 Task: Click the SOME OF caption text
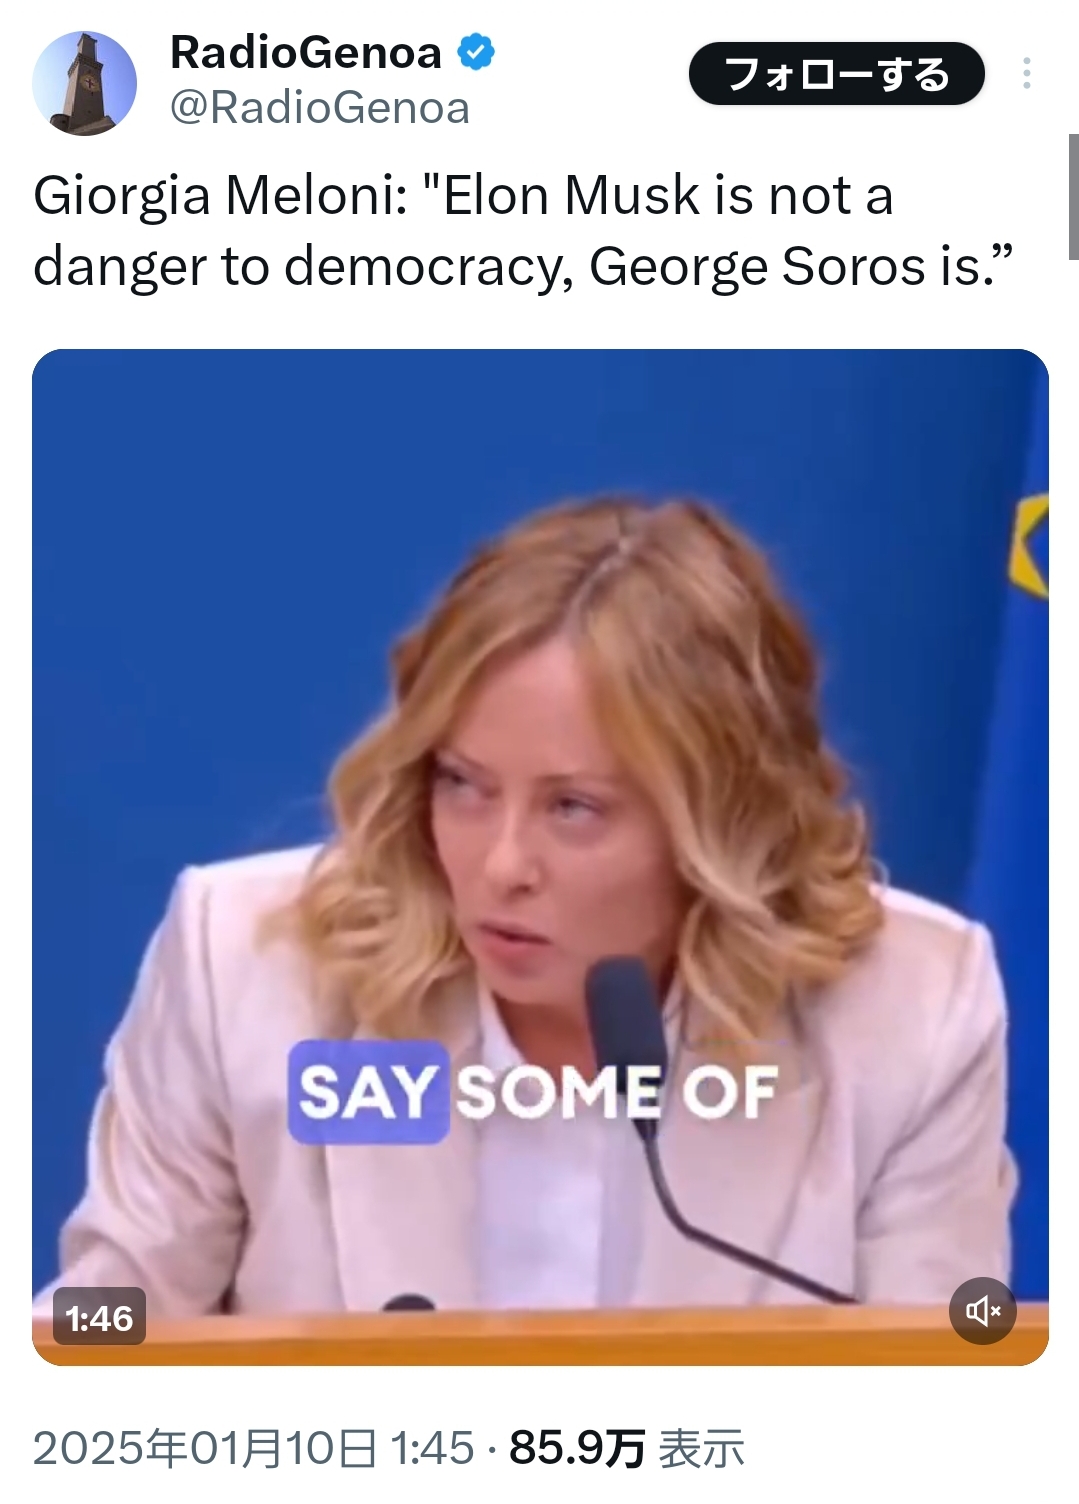(x=617, y=1092)
